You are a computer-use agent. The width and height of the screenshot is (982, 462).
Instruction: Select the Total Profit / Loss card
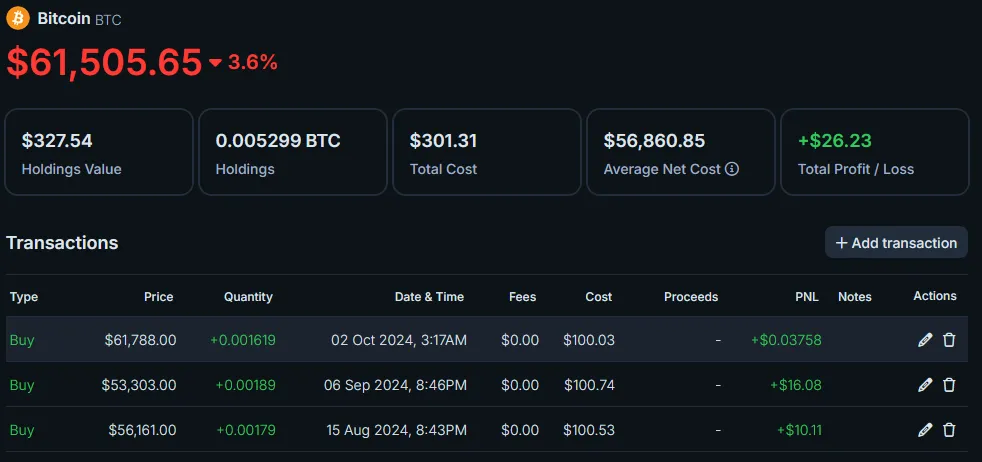[x=875, y=152]
